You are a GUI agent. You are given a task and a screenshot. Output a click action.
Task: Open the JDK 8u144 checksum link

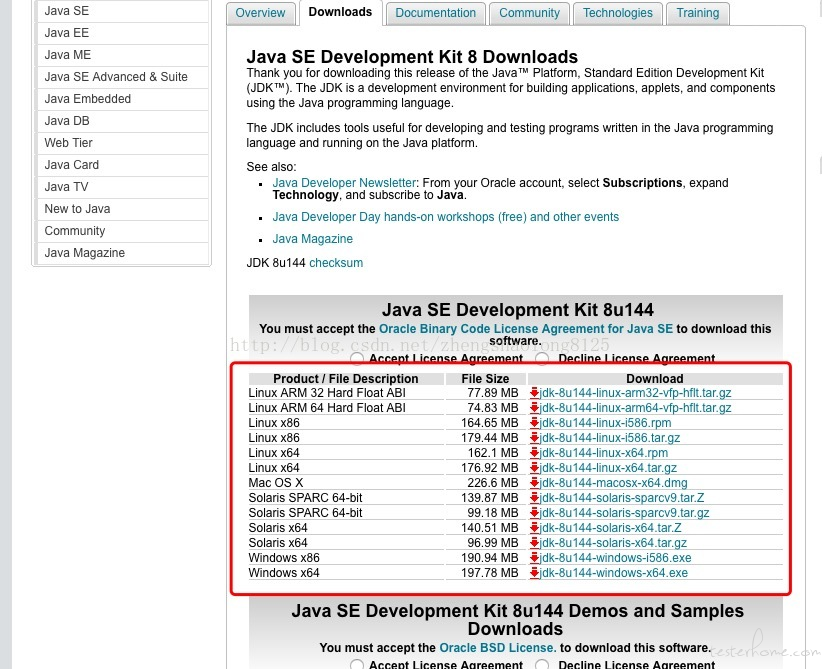pyautogui.click(x=336, y=263)
